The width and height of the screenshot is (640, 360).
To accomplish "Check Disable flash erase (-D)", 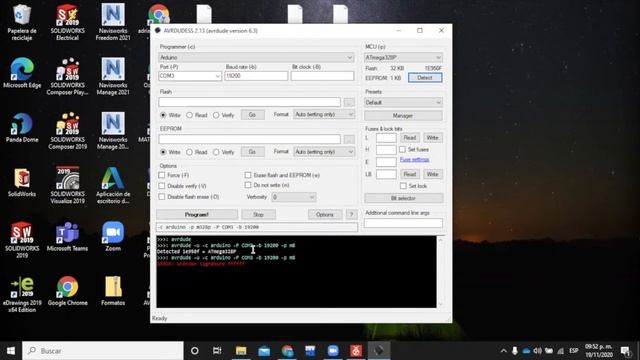I will pyautogui.click(x=162, y=197).
